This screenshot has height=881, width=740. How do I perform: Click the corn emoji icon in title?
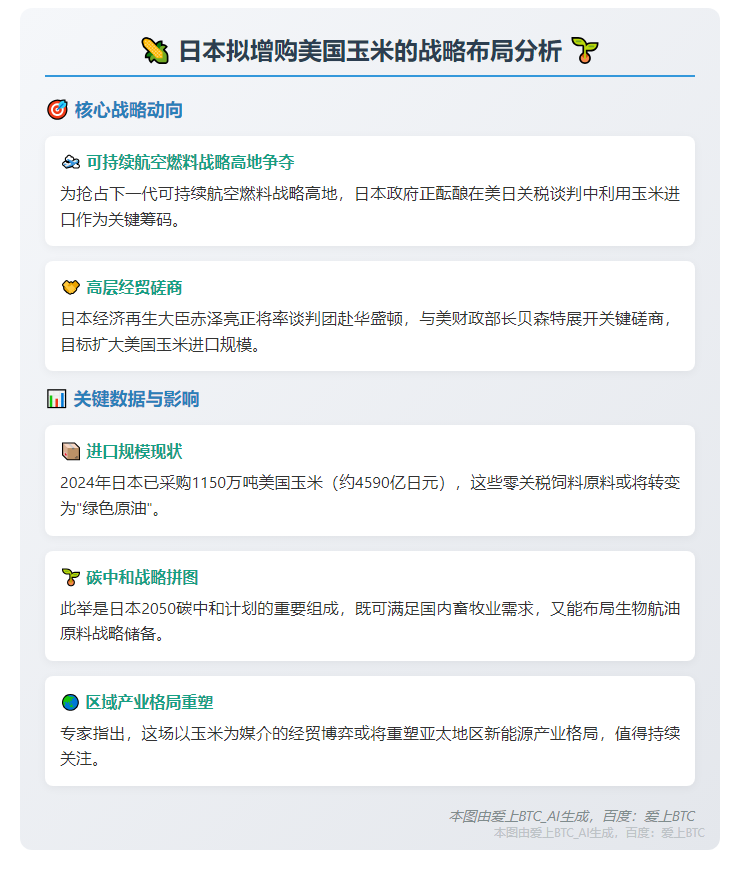[155, 51]
